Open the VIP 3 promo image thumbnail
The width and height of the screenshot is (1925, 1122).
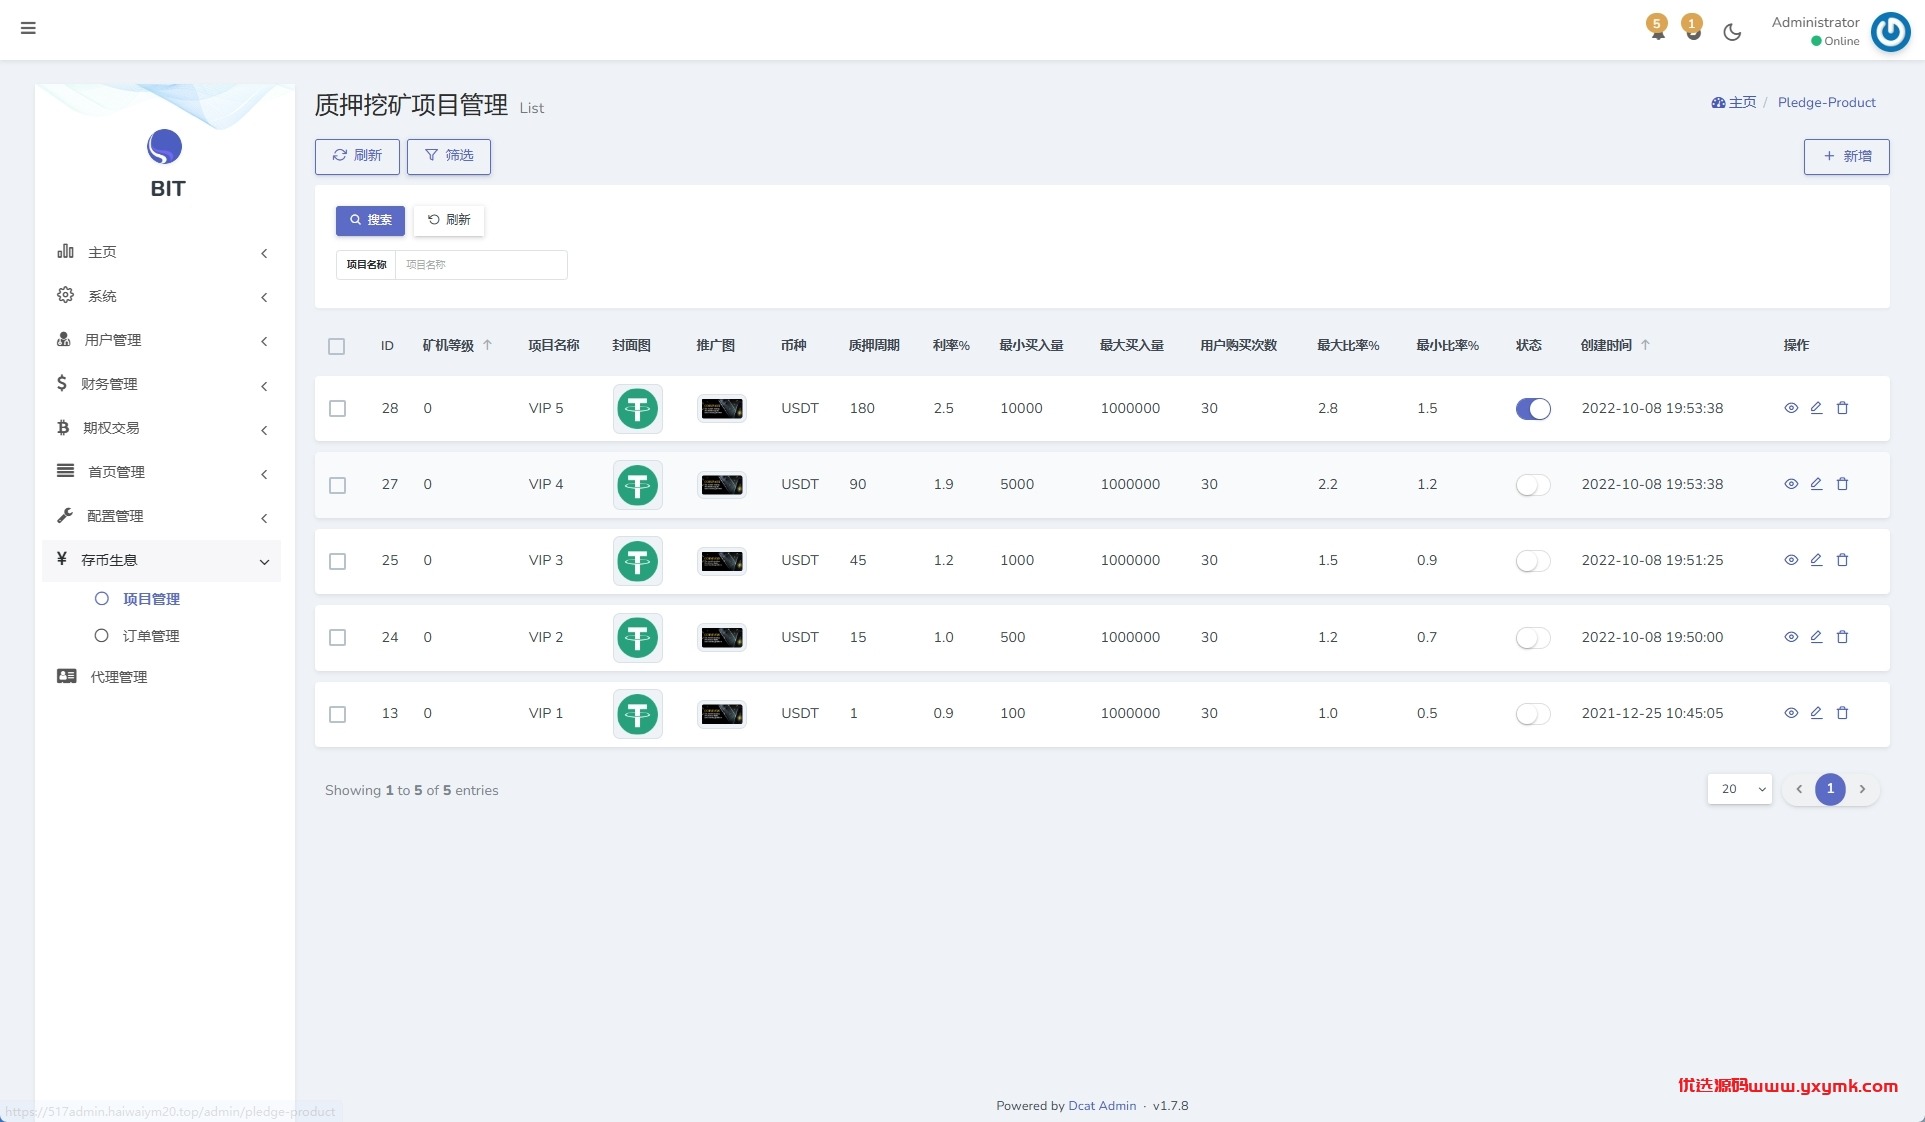click(721, 561)
